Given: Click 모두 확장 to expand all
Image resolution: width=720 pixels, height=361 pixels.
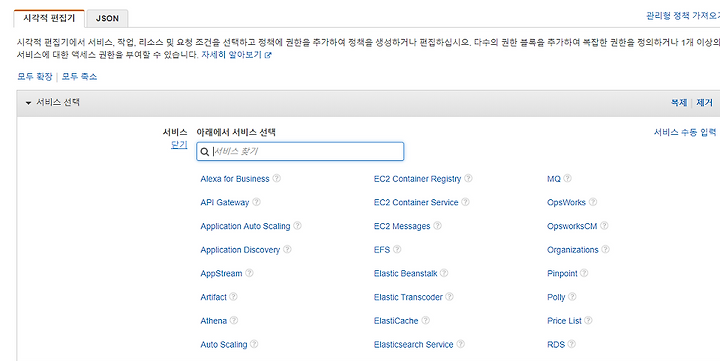Looking at the screenshot, I should 35,77.
